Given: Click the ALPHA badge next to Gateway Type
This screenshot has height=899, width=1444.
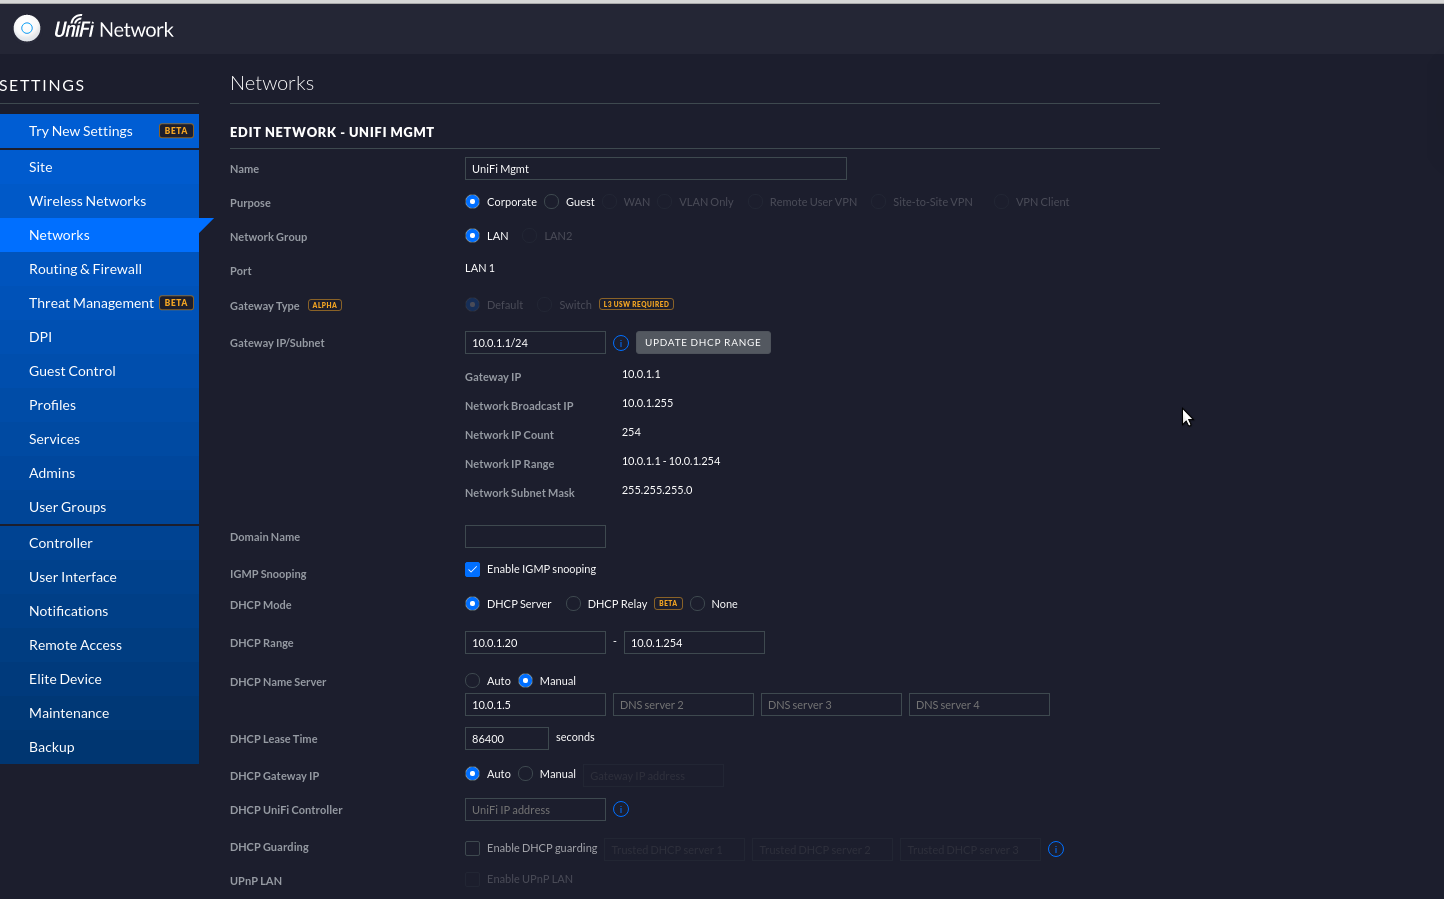Looking at the screenshot, I should 325,305.
